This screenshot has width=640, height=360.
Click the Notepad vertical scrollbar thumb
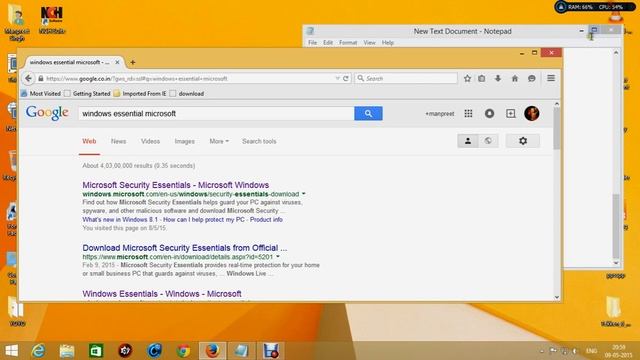coord(616,226)
